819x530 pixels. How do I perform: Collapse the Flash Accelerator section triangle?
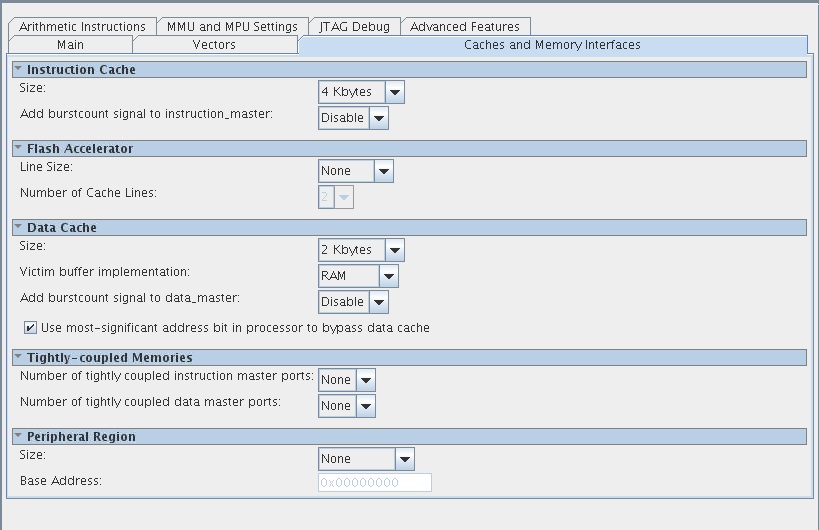(x=18, y=148)
